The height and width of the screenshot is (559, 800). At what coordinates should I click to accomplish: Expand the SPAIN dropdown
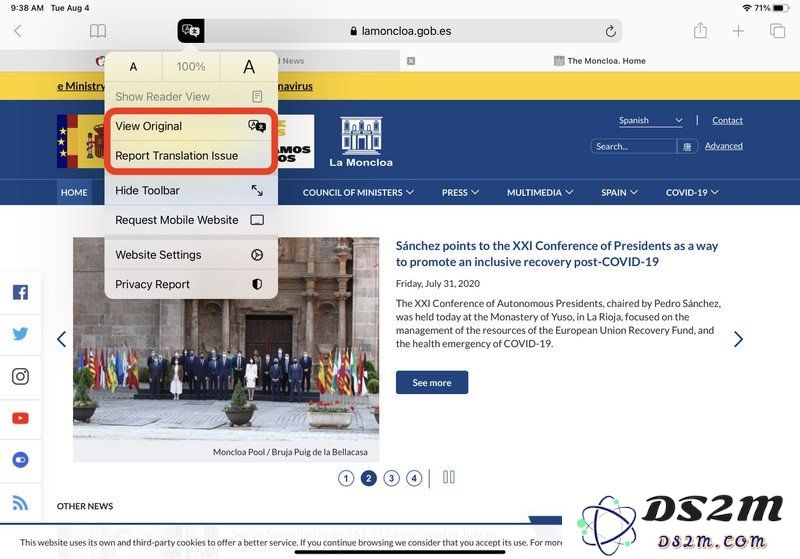619,192
